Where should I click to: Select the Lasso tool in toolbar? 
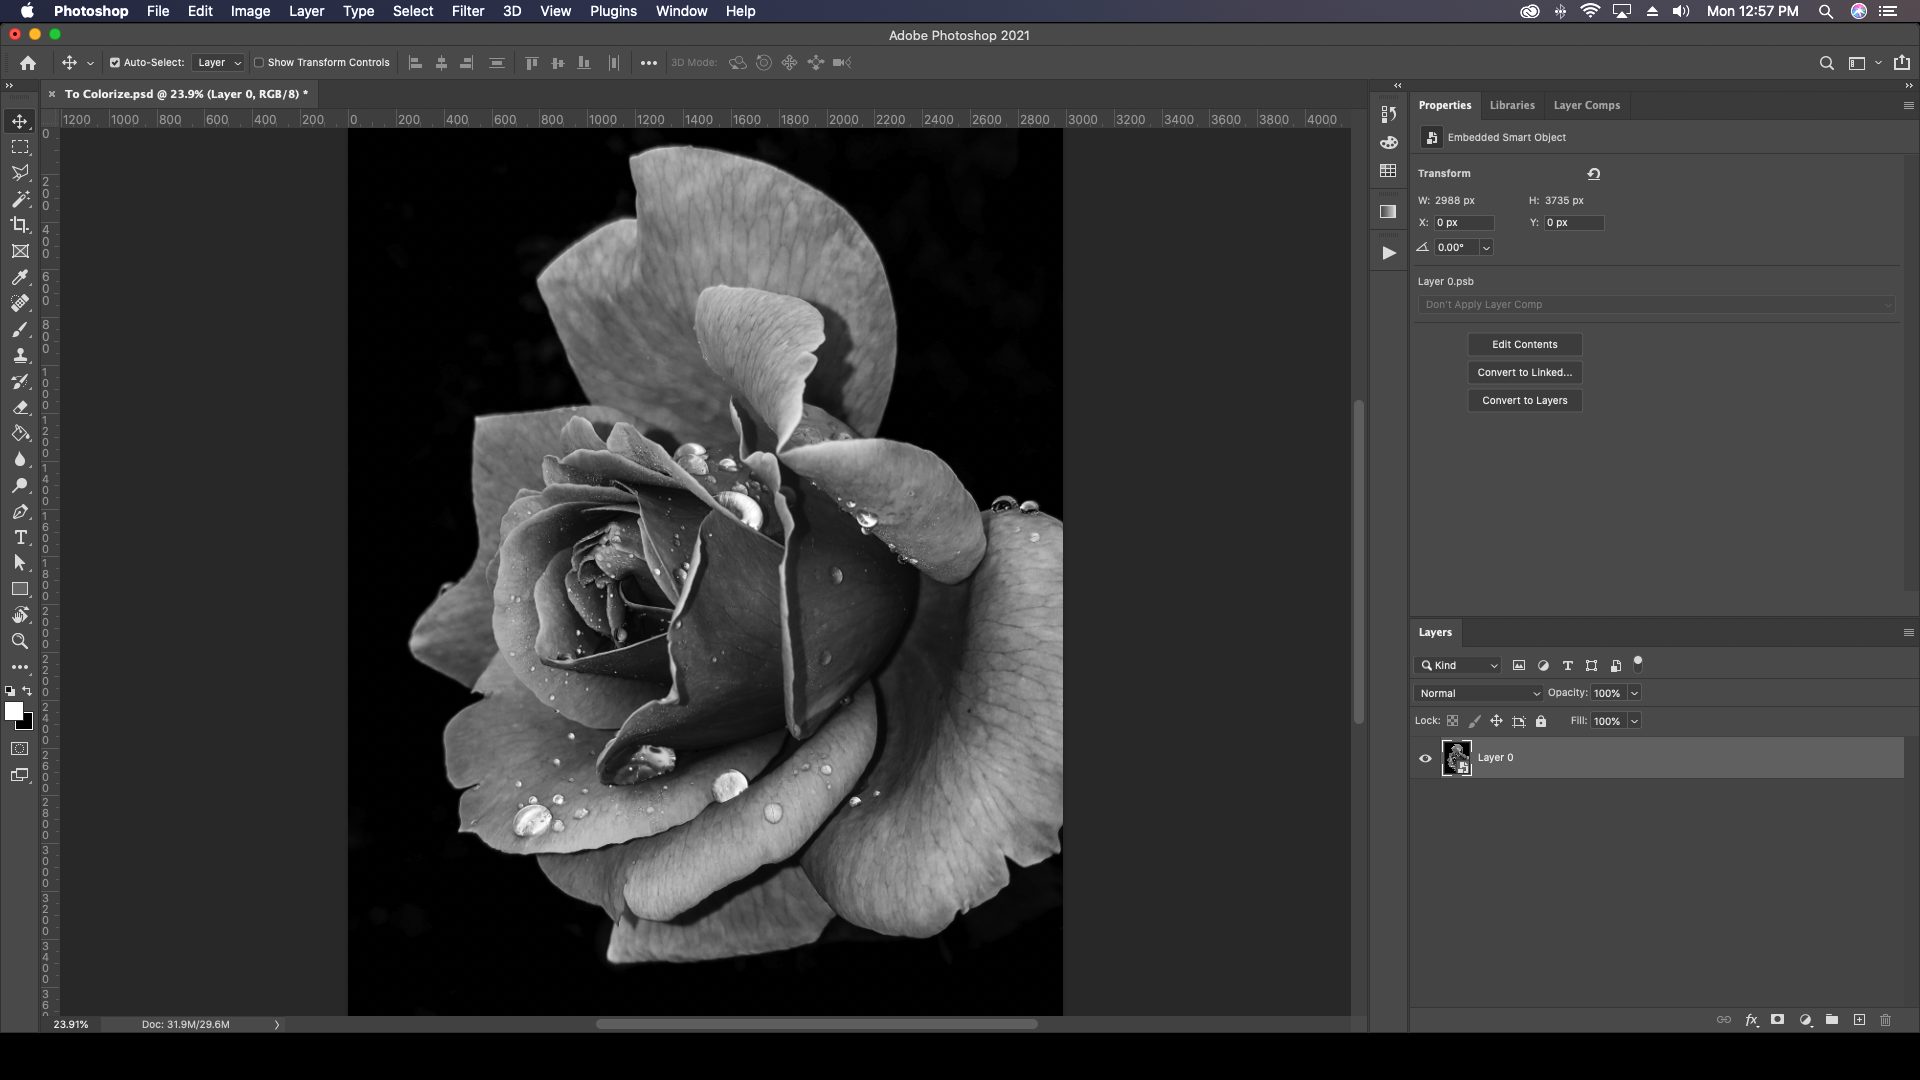pyautogui.click(x=20, y=173)
